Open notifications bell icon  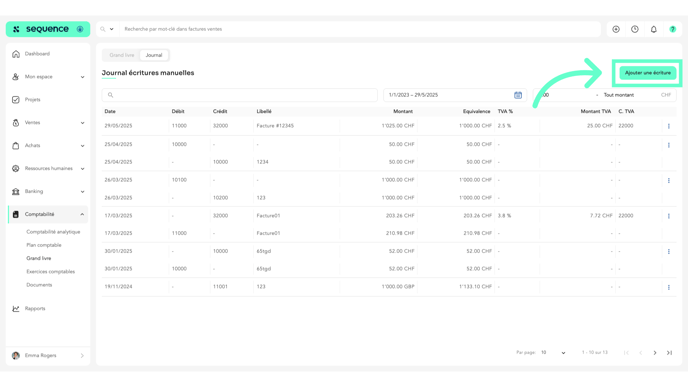(x=654, y=29)
